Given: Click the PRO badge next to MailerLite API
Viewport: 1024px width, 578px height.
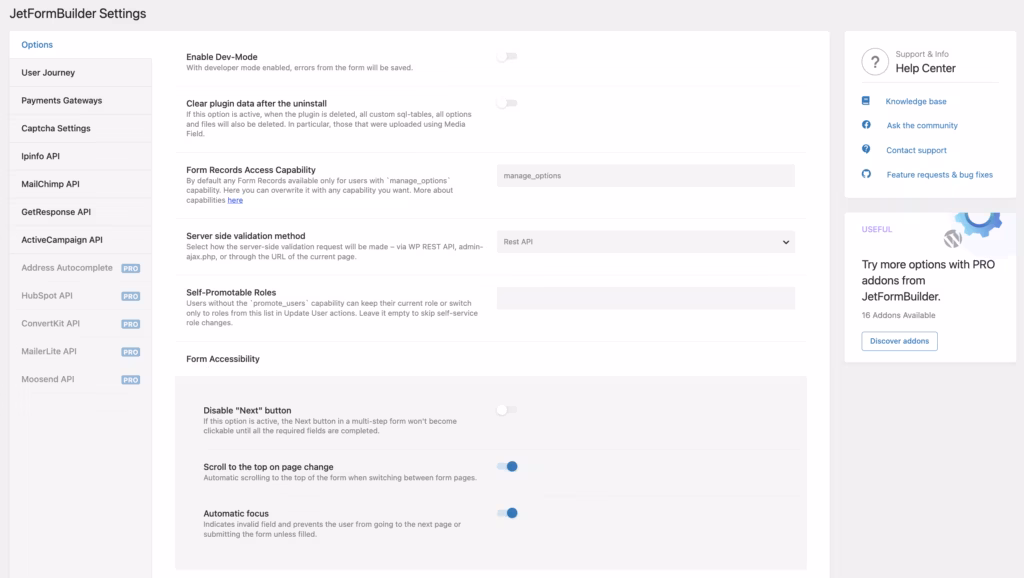Looking at the screenshot, I should coord(131,352).
